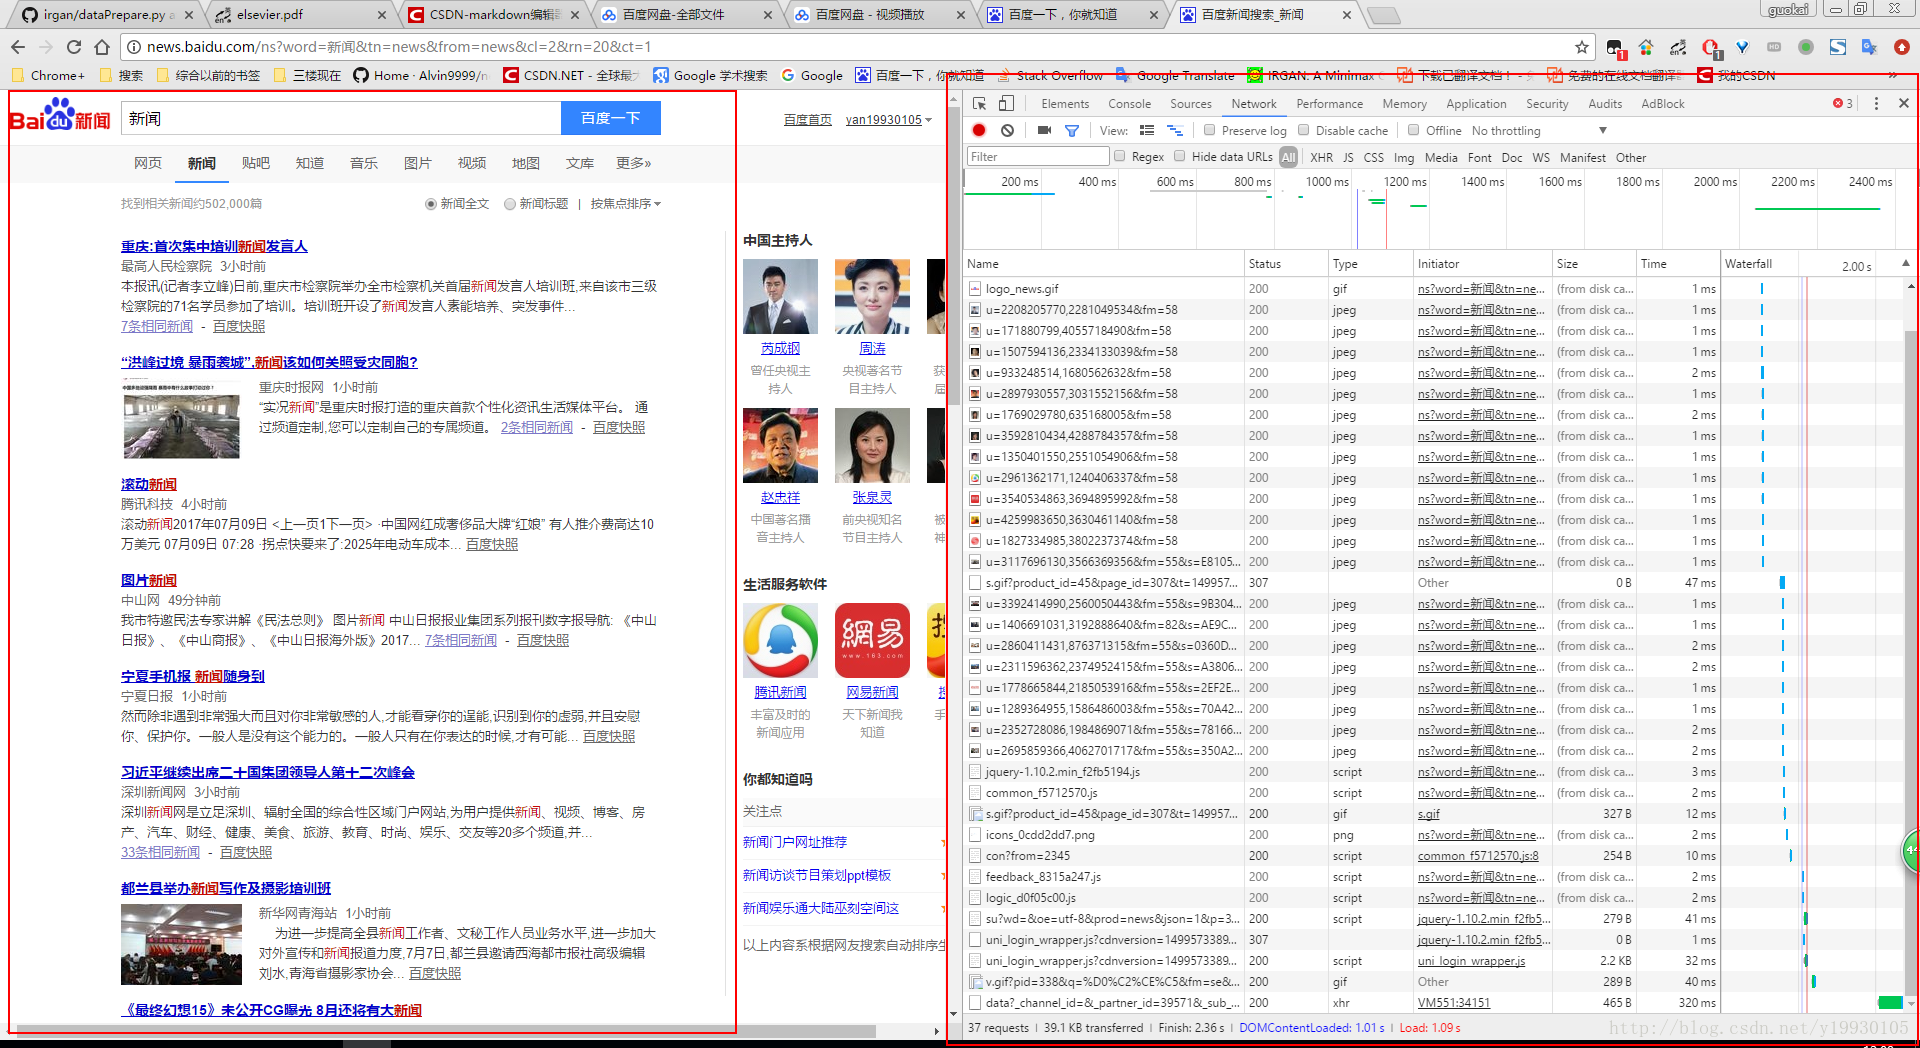Switch to the elsevier.pdf browser tab
Image resolution: width=1920 pixels, height=1048 pixels.
300,15
